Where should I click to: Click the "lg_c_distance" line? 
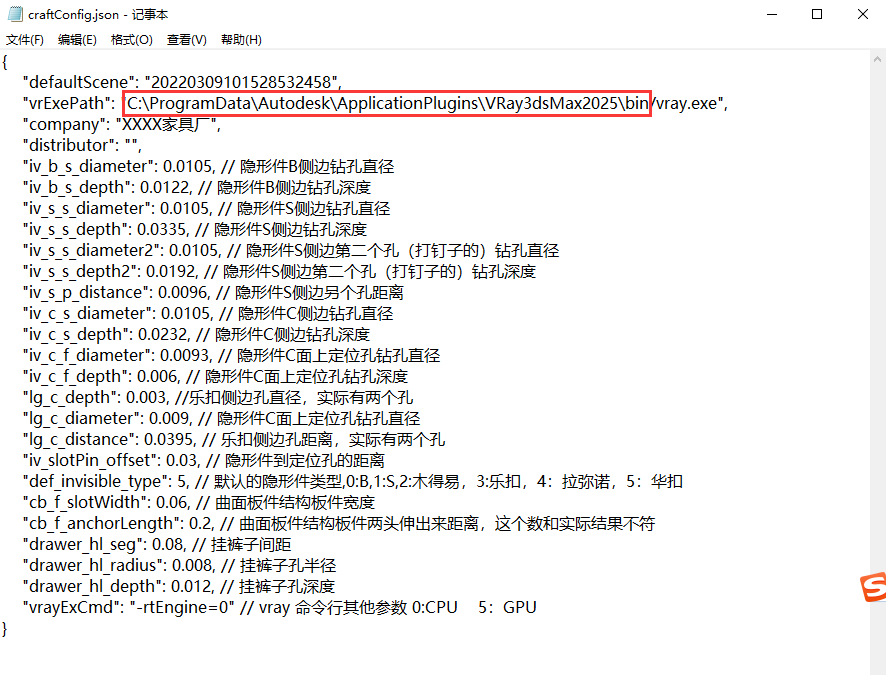click(x=234, y=439)
